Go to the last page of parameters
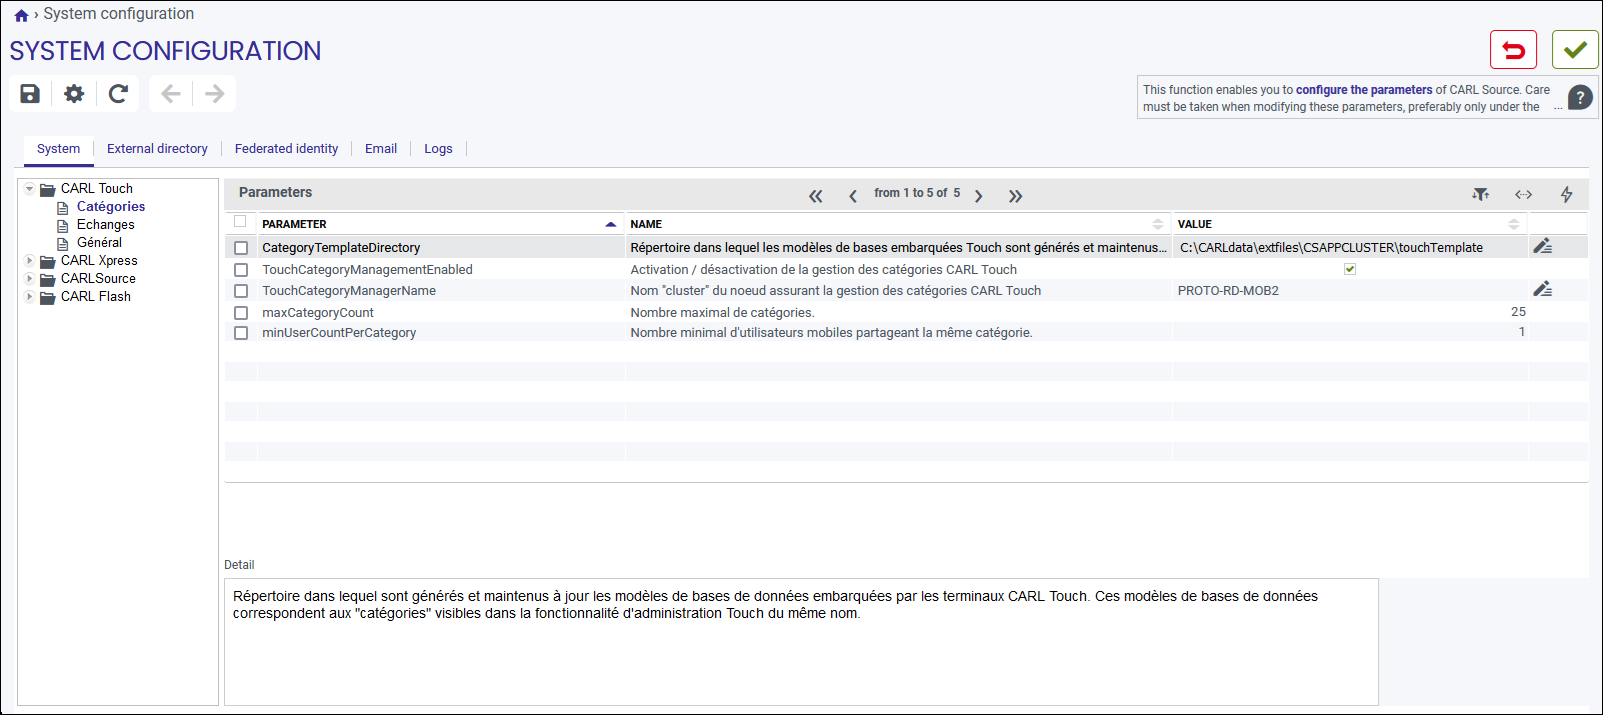 pos(1015,196)
